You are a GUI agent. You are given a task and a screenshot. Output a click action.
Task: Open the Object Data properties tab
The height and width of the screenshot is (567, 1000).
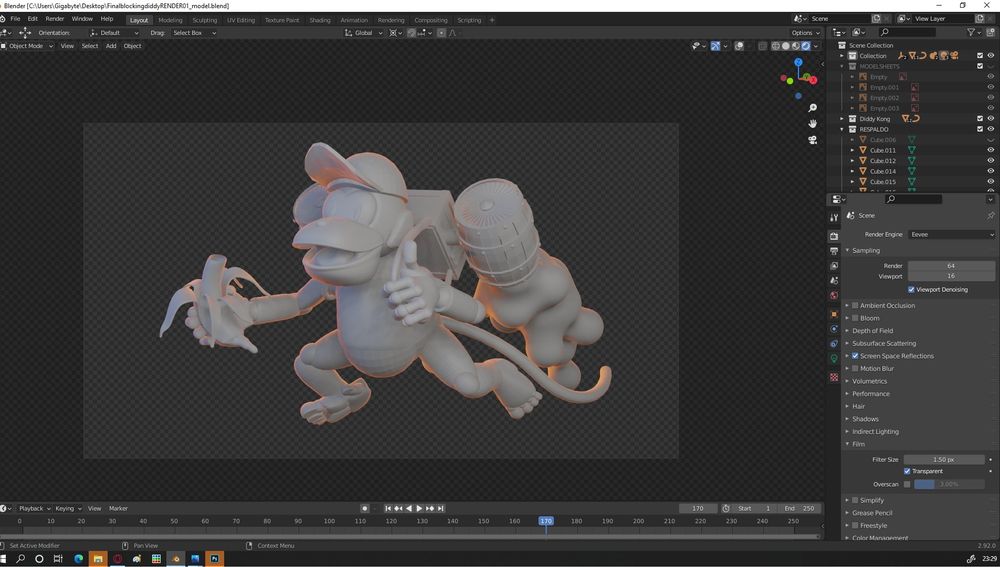(834, 358)
